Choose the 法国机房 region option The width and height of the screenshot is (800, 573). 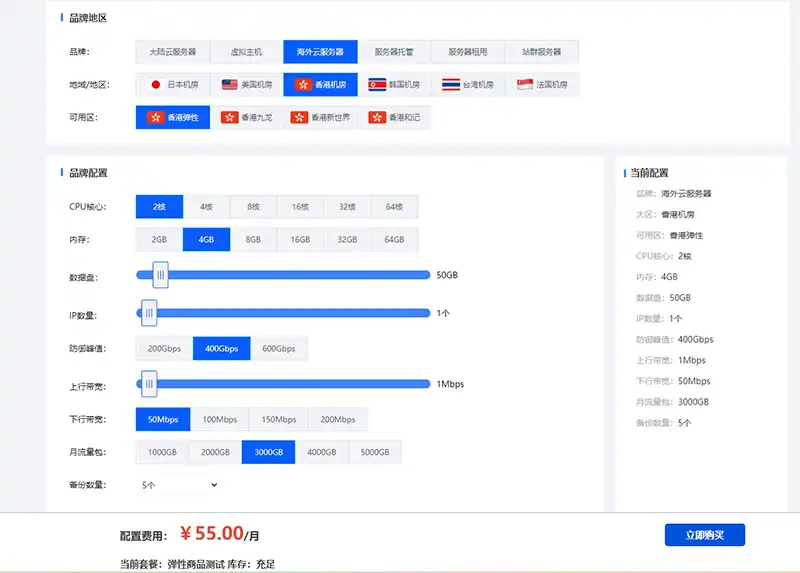coord(542,85)
